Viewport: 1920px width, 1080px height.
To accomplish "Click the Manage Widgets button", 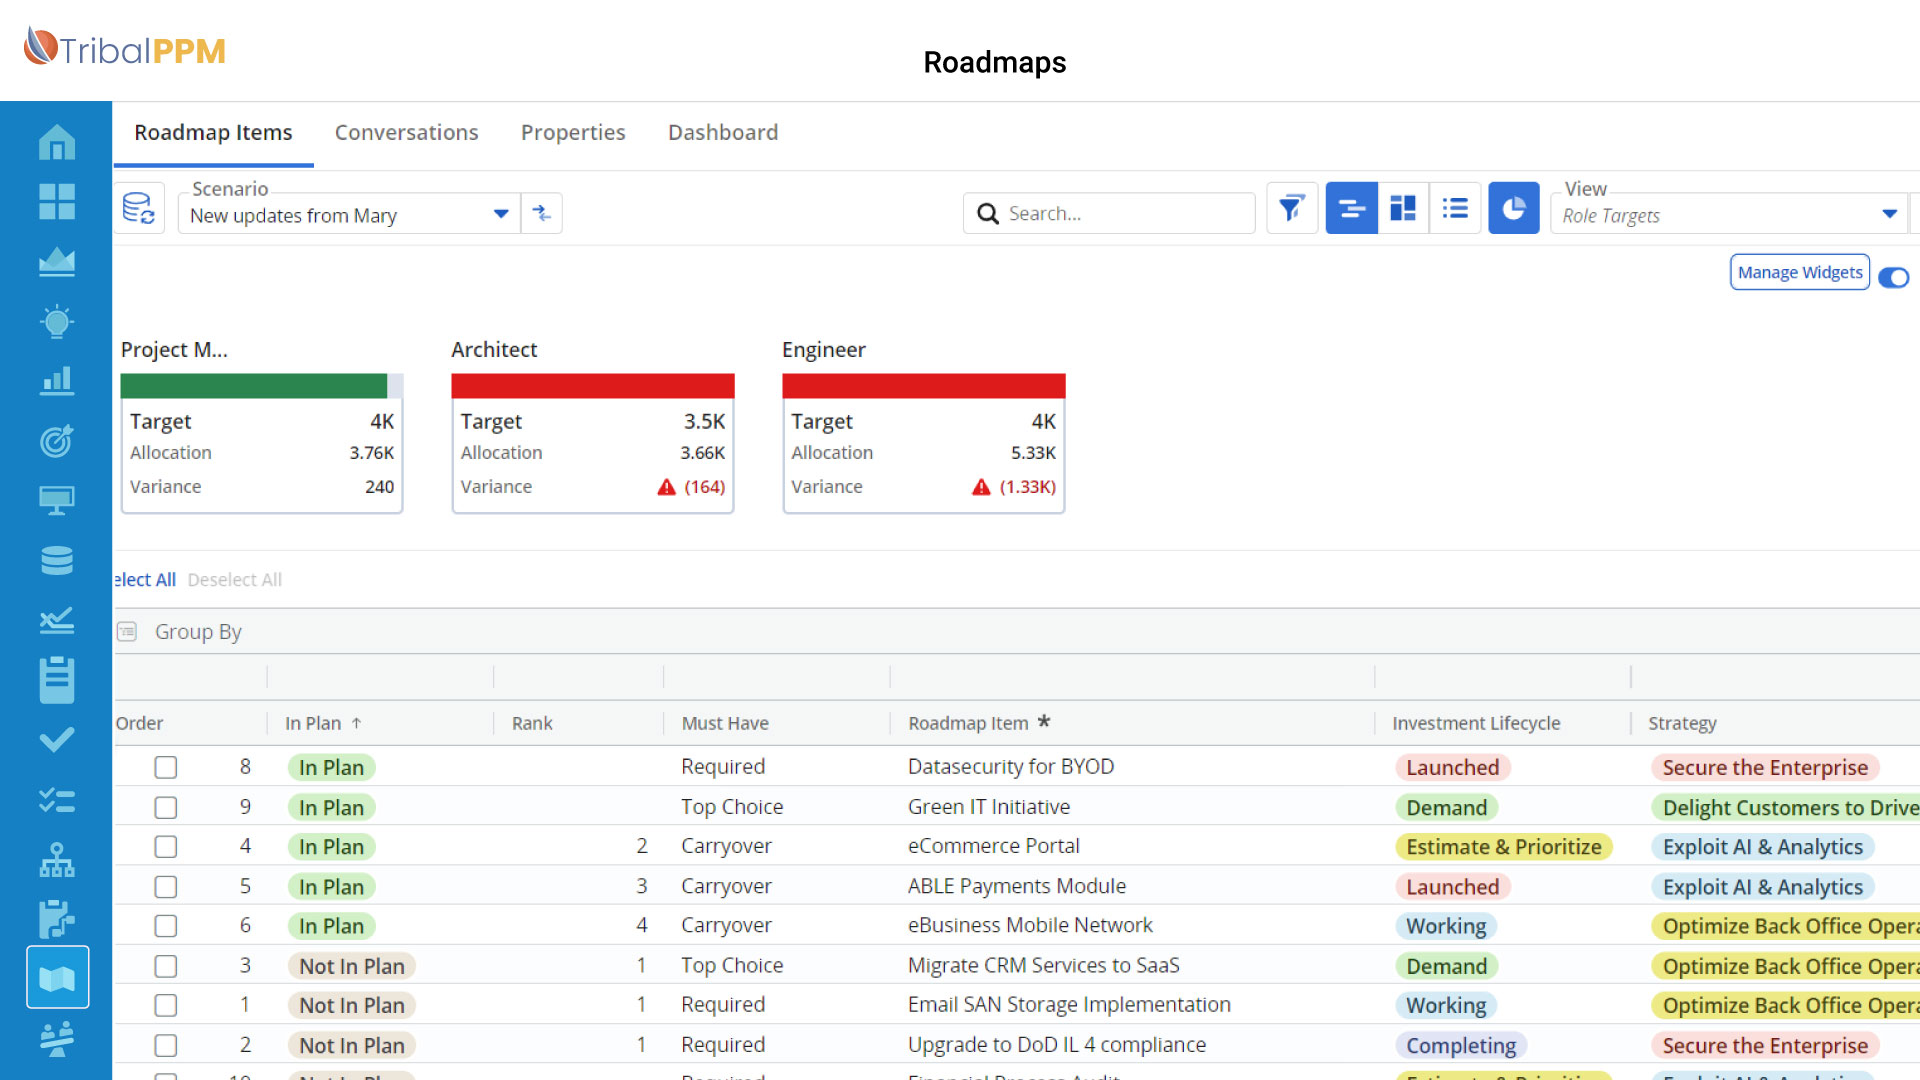I will (1800, 272).
